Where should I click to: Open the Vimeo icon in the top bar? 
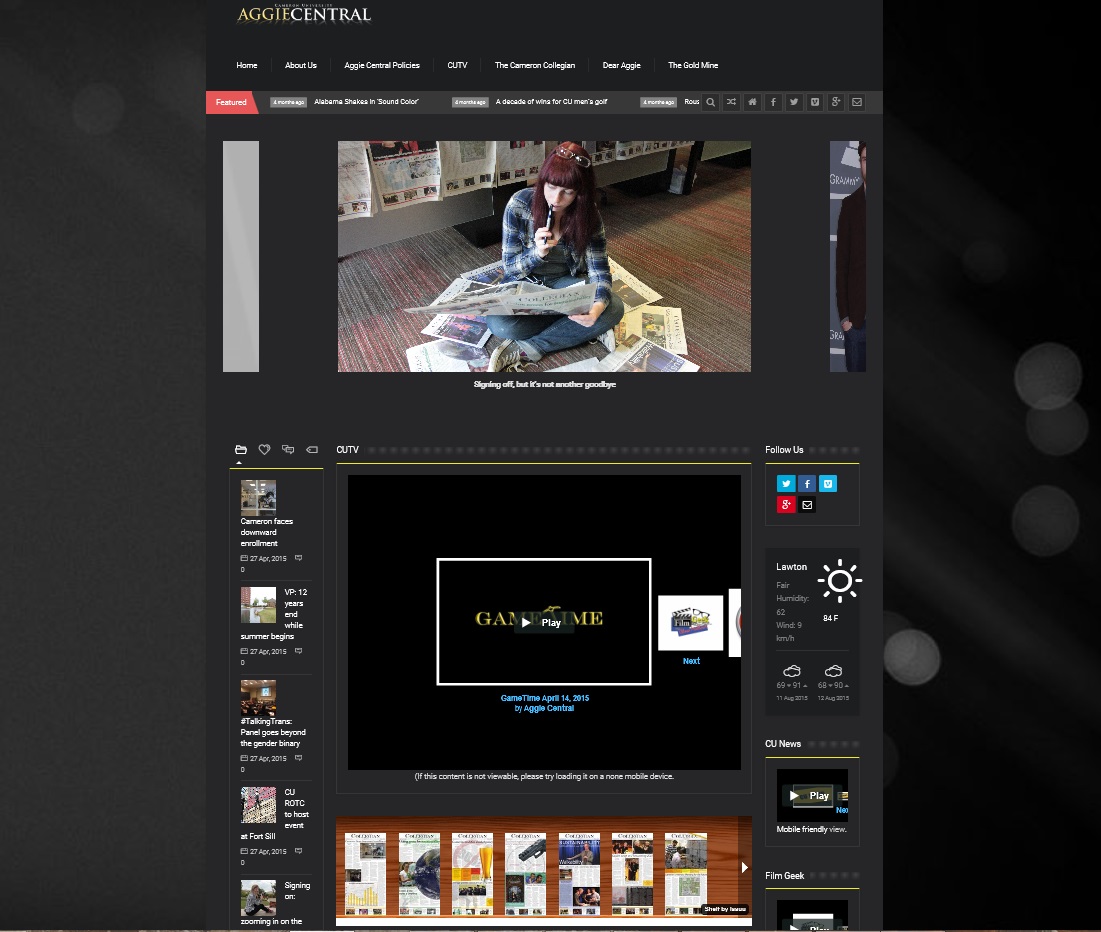815,102
